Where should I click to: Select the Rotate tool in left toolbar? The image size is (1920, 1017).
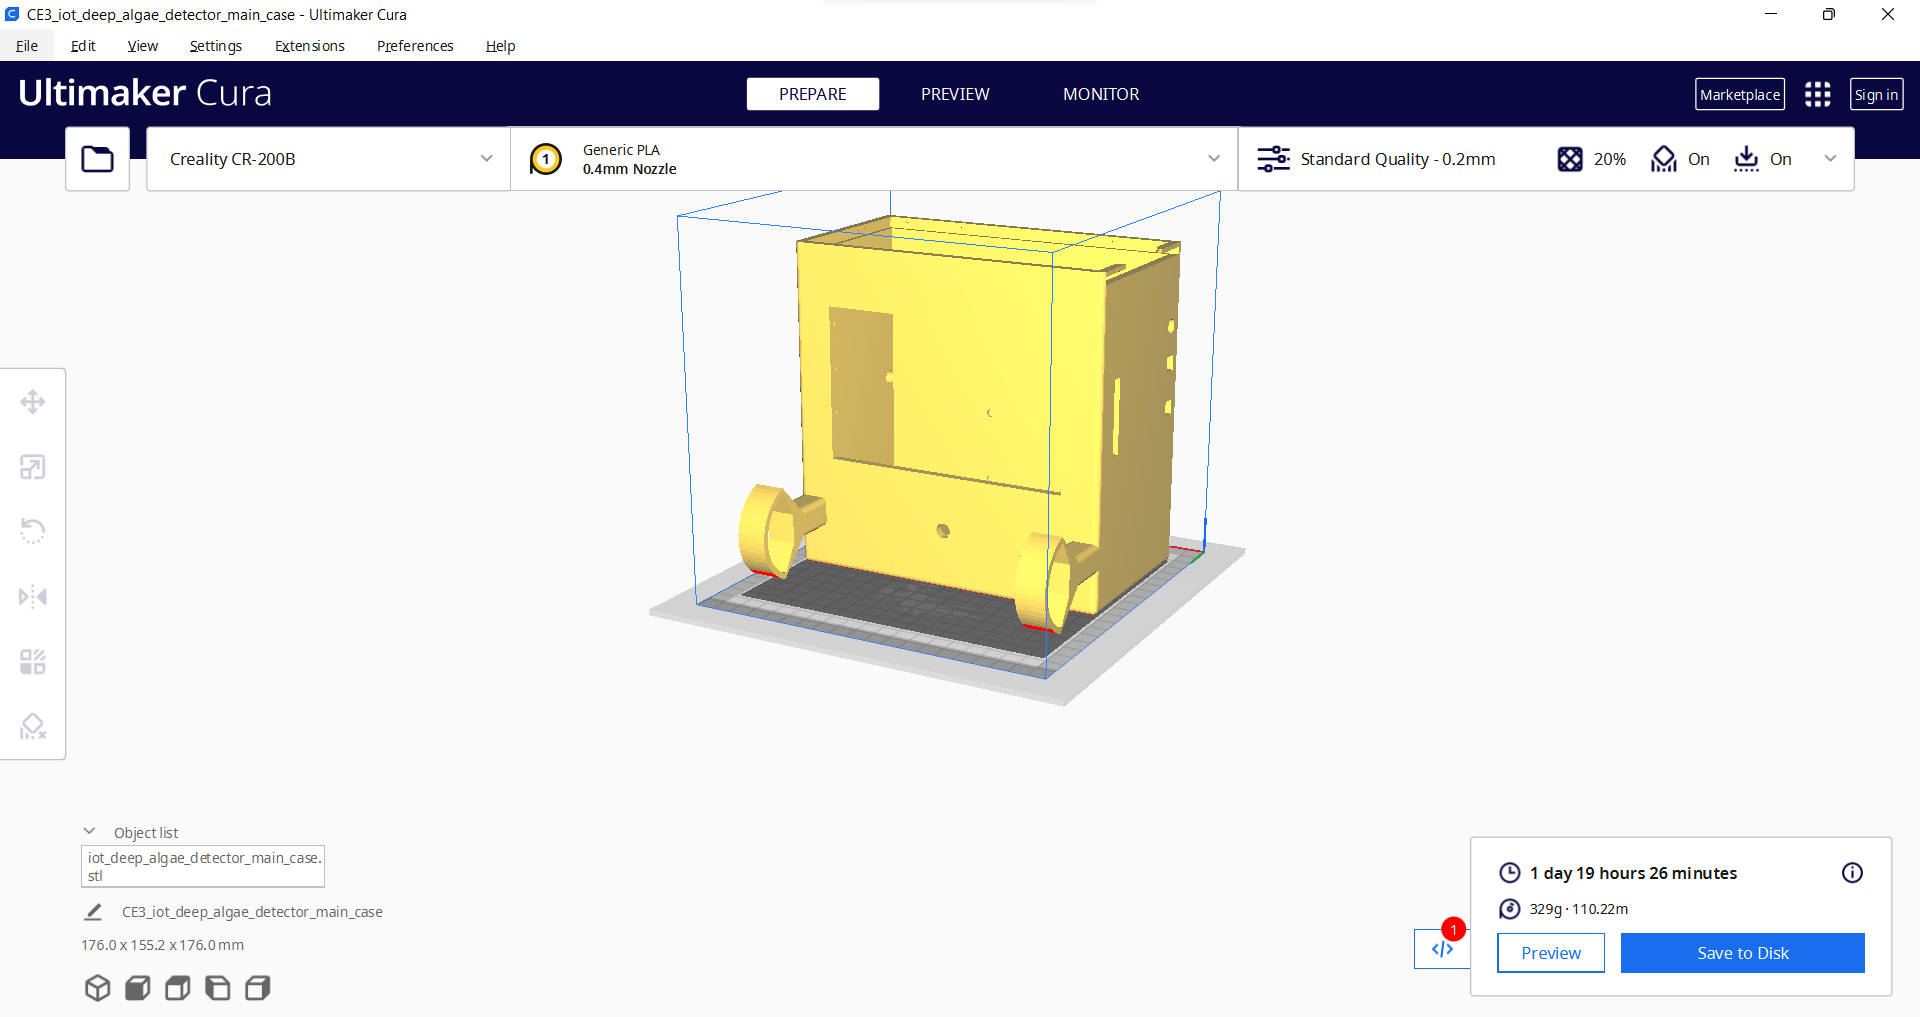pyautogui.click(x=33, y=531)
